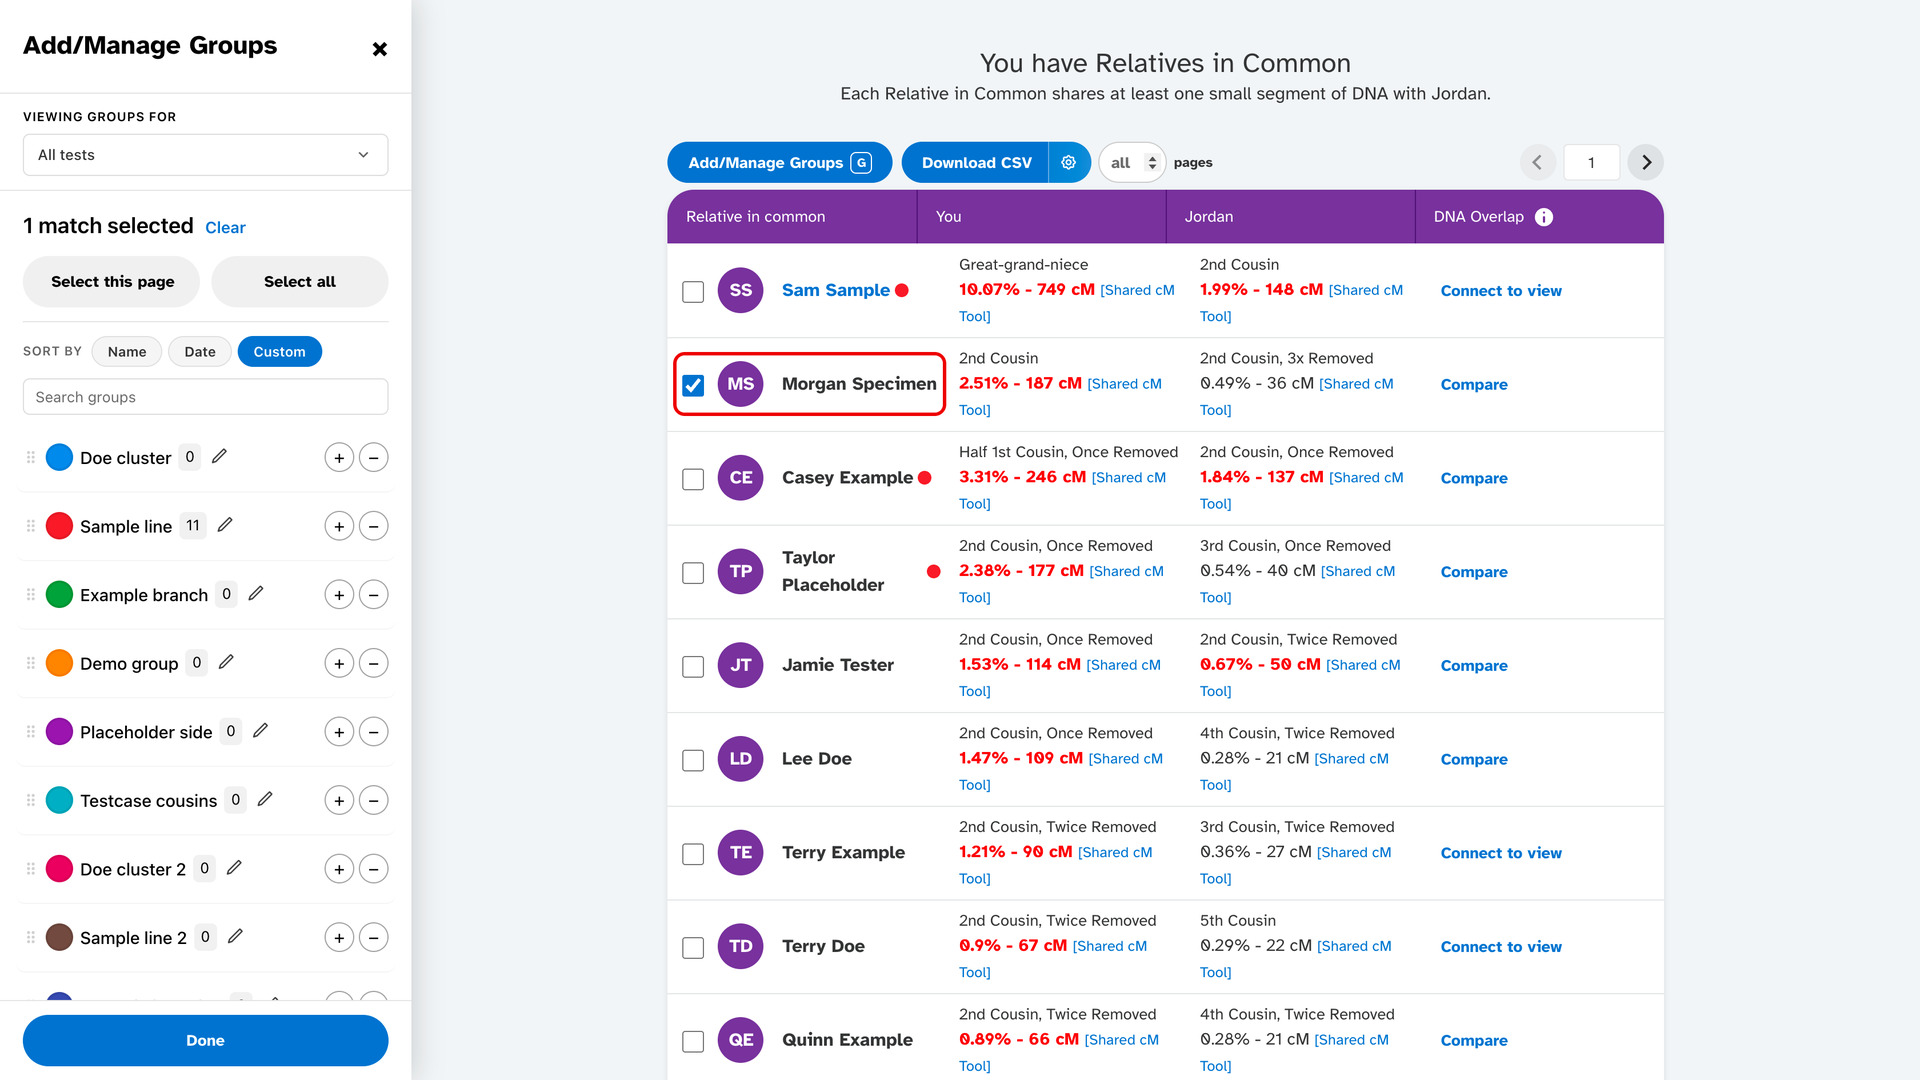Clear the selected match

pyautogui.click(x=225, y=228)
